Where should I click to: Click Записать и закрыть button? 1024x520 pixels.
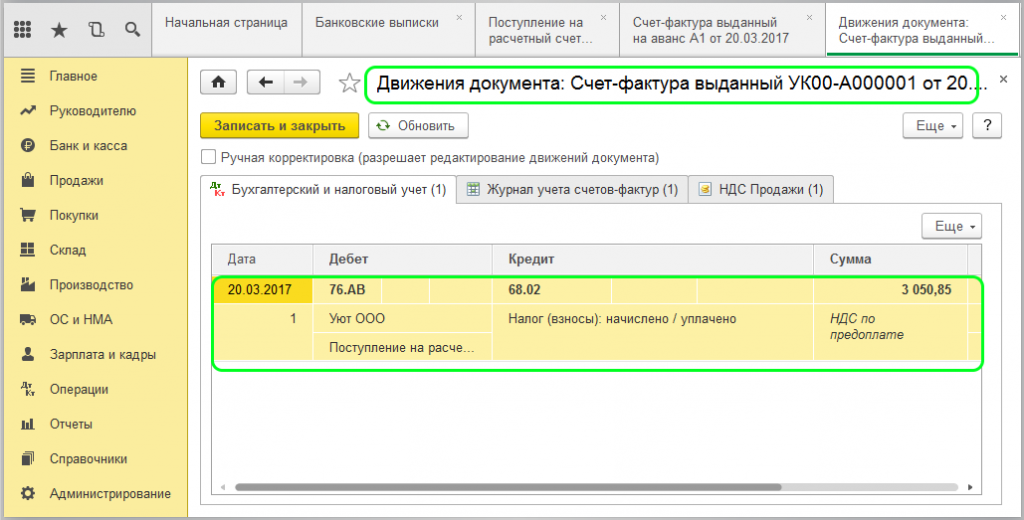279,125
